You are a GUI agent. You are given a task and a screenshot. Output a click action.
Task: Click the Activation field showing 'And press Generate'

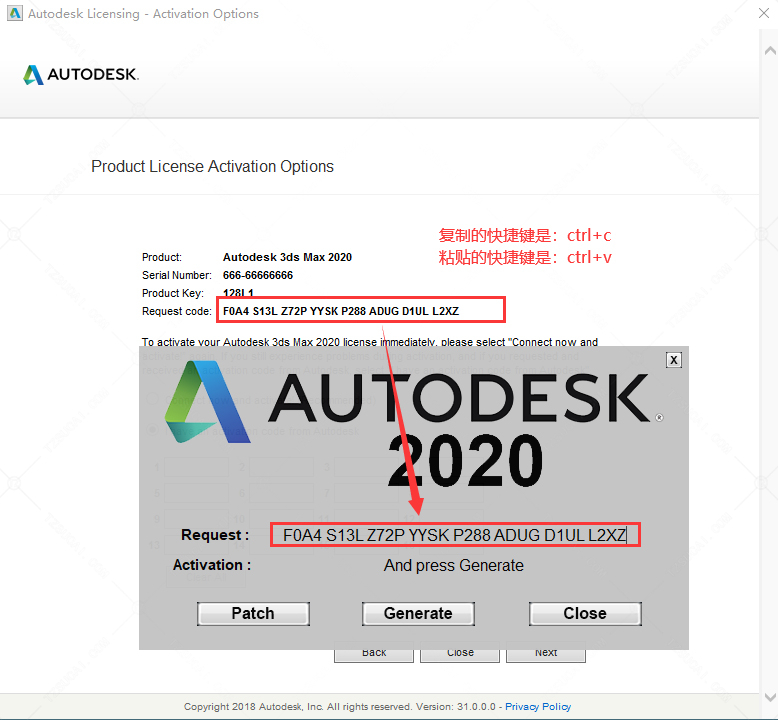(454, 565)
